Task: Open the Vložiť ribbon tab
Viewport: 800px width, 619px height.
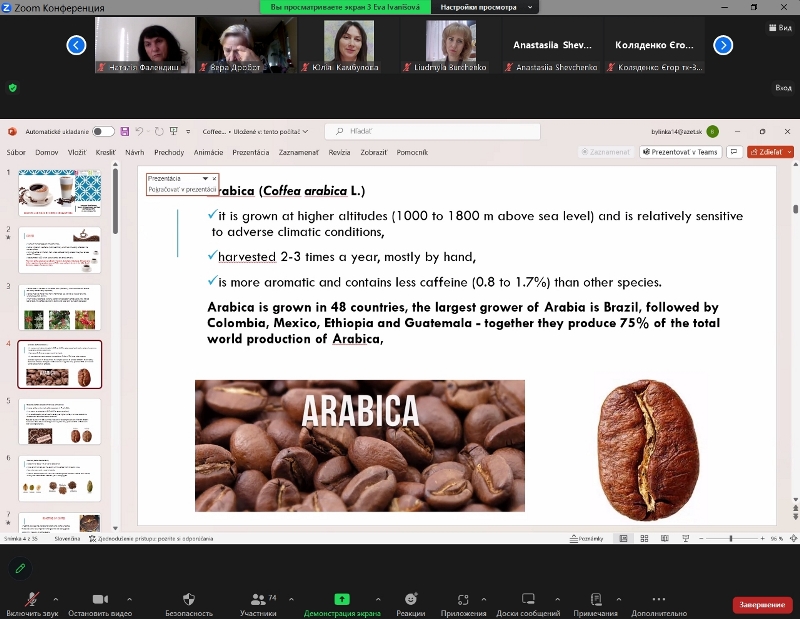Action: [77, 152]
